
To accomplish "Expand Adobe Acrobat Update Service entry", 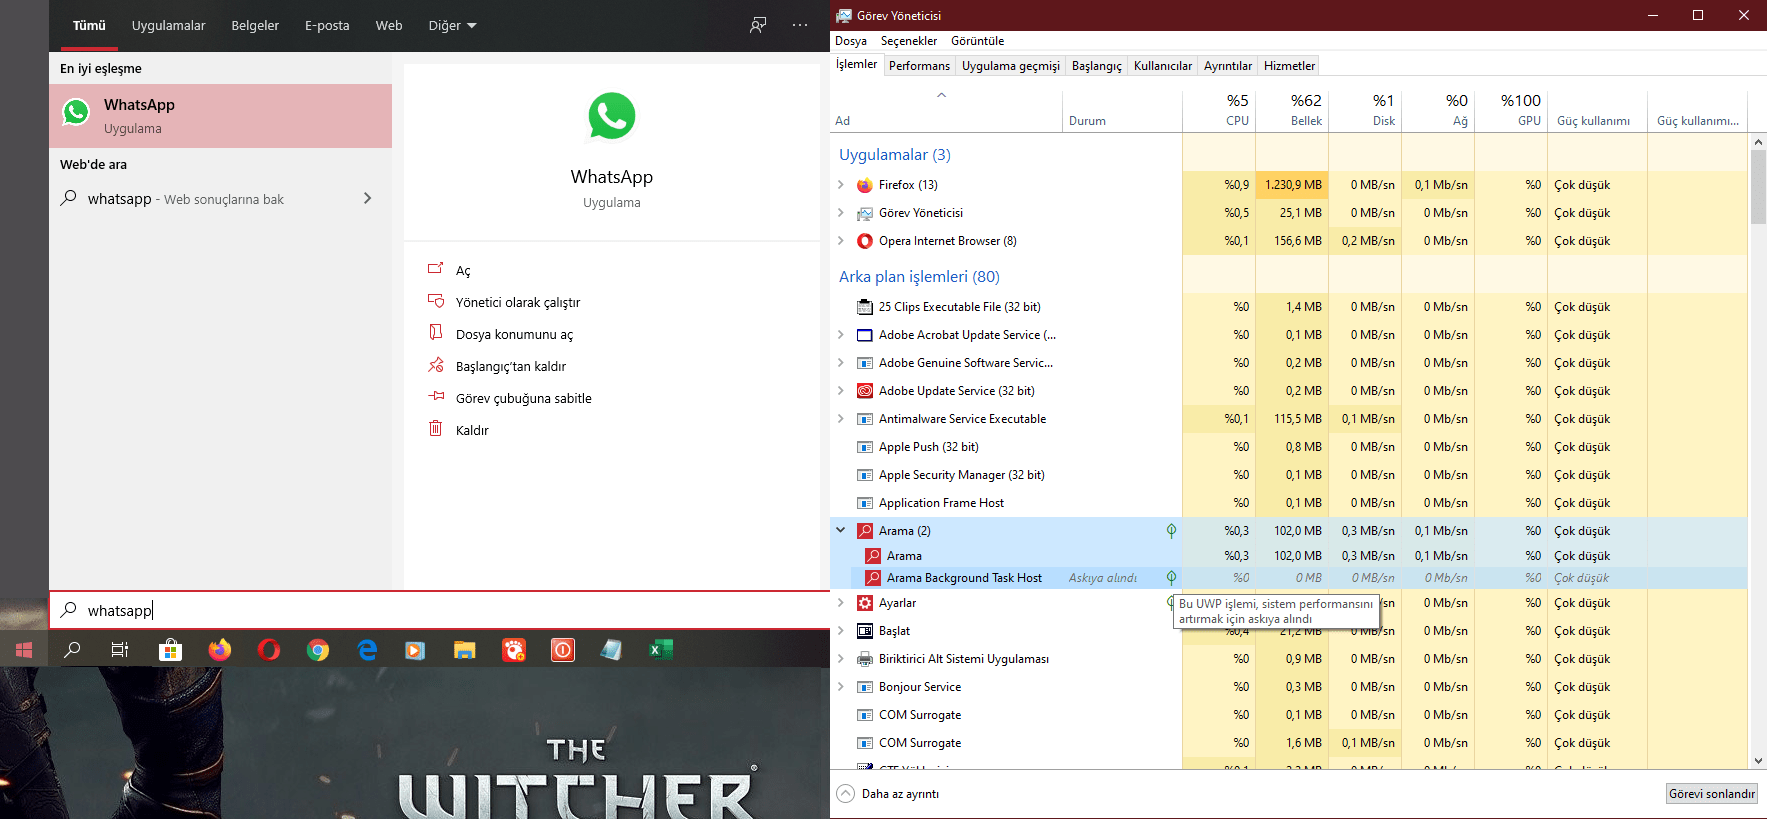I will 840,335.
